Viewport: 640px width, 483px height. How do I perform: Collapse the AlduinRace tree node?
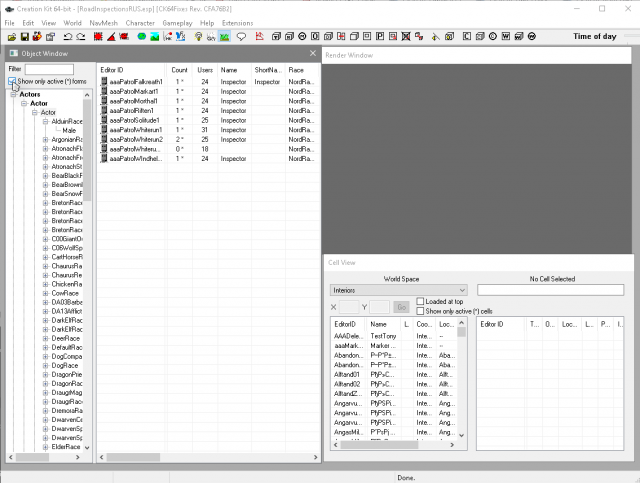pyautogui.click(x=46, y=121)
